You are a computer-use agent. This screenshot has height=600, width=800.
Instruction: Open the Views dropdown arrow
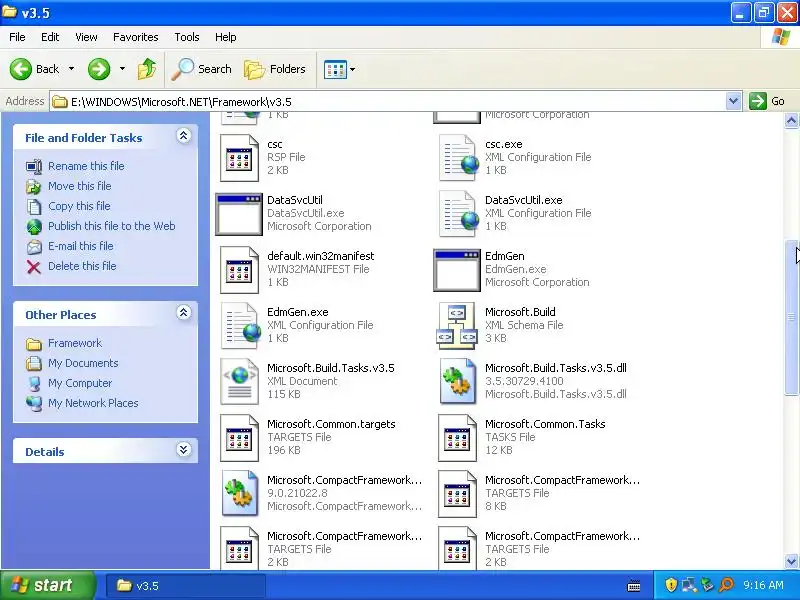point(353,69)
